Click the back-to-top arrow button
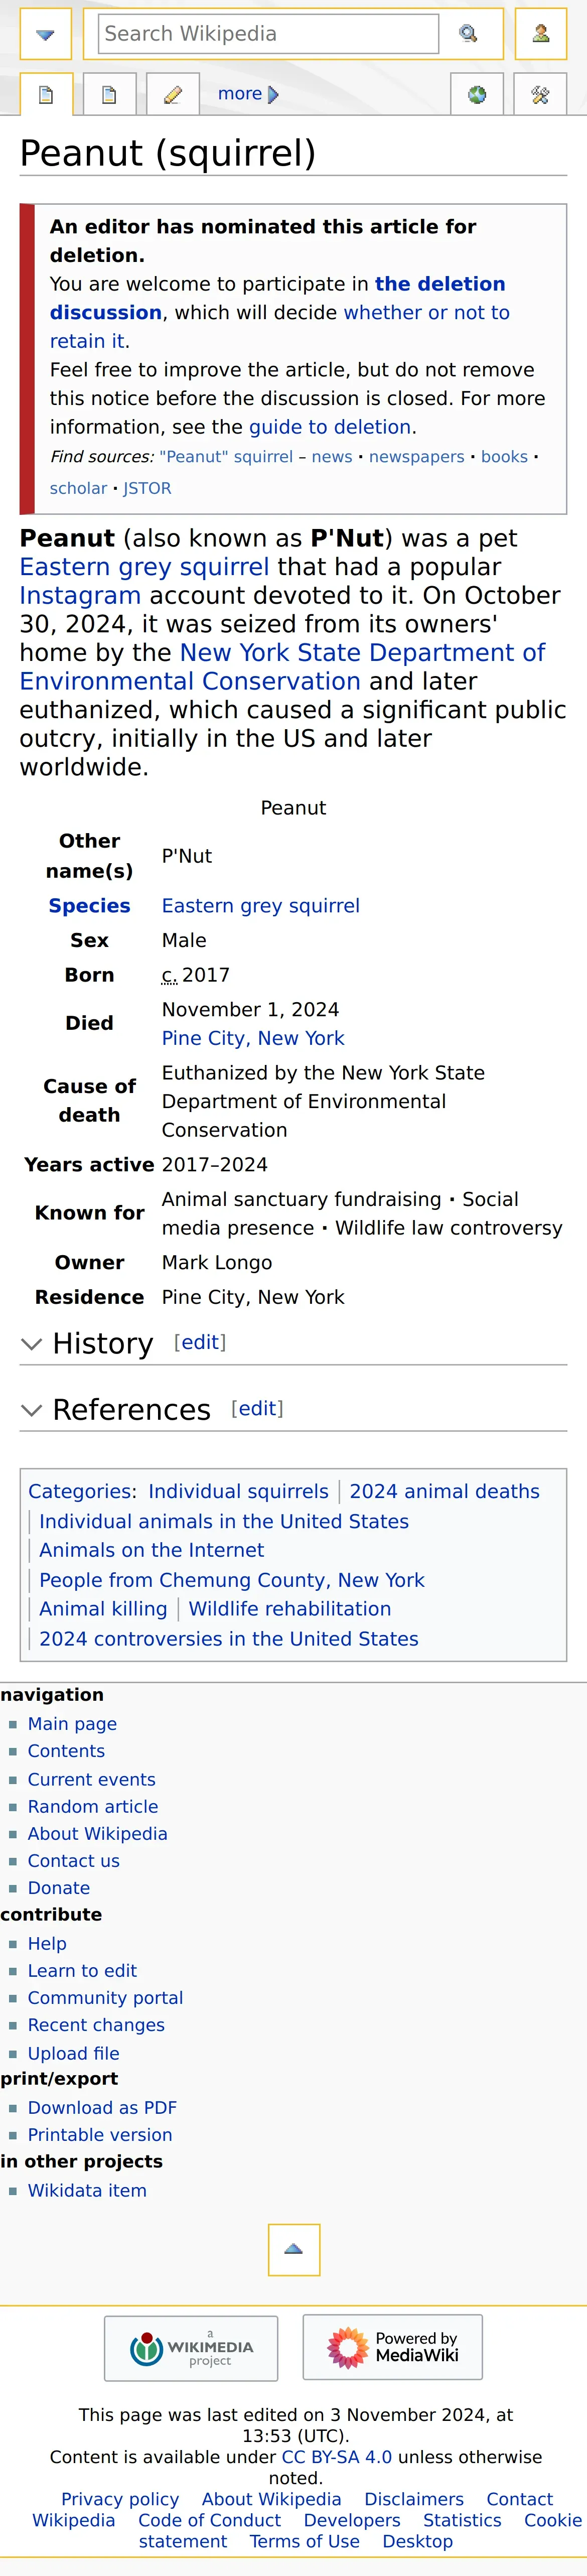 click(x=294, y=2249)
